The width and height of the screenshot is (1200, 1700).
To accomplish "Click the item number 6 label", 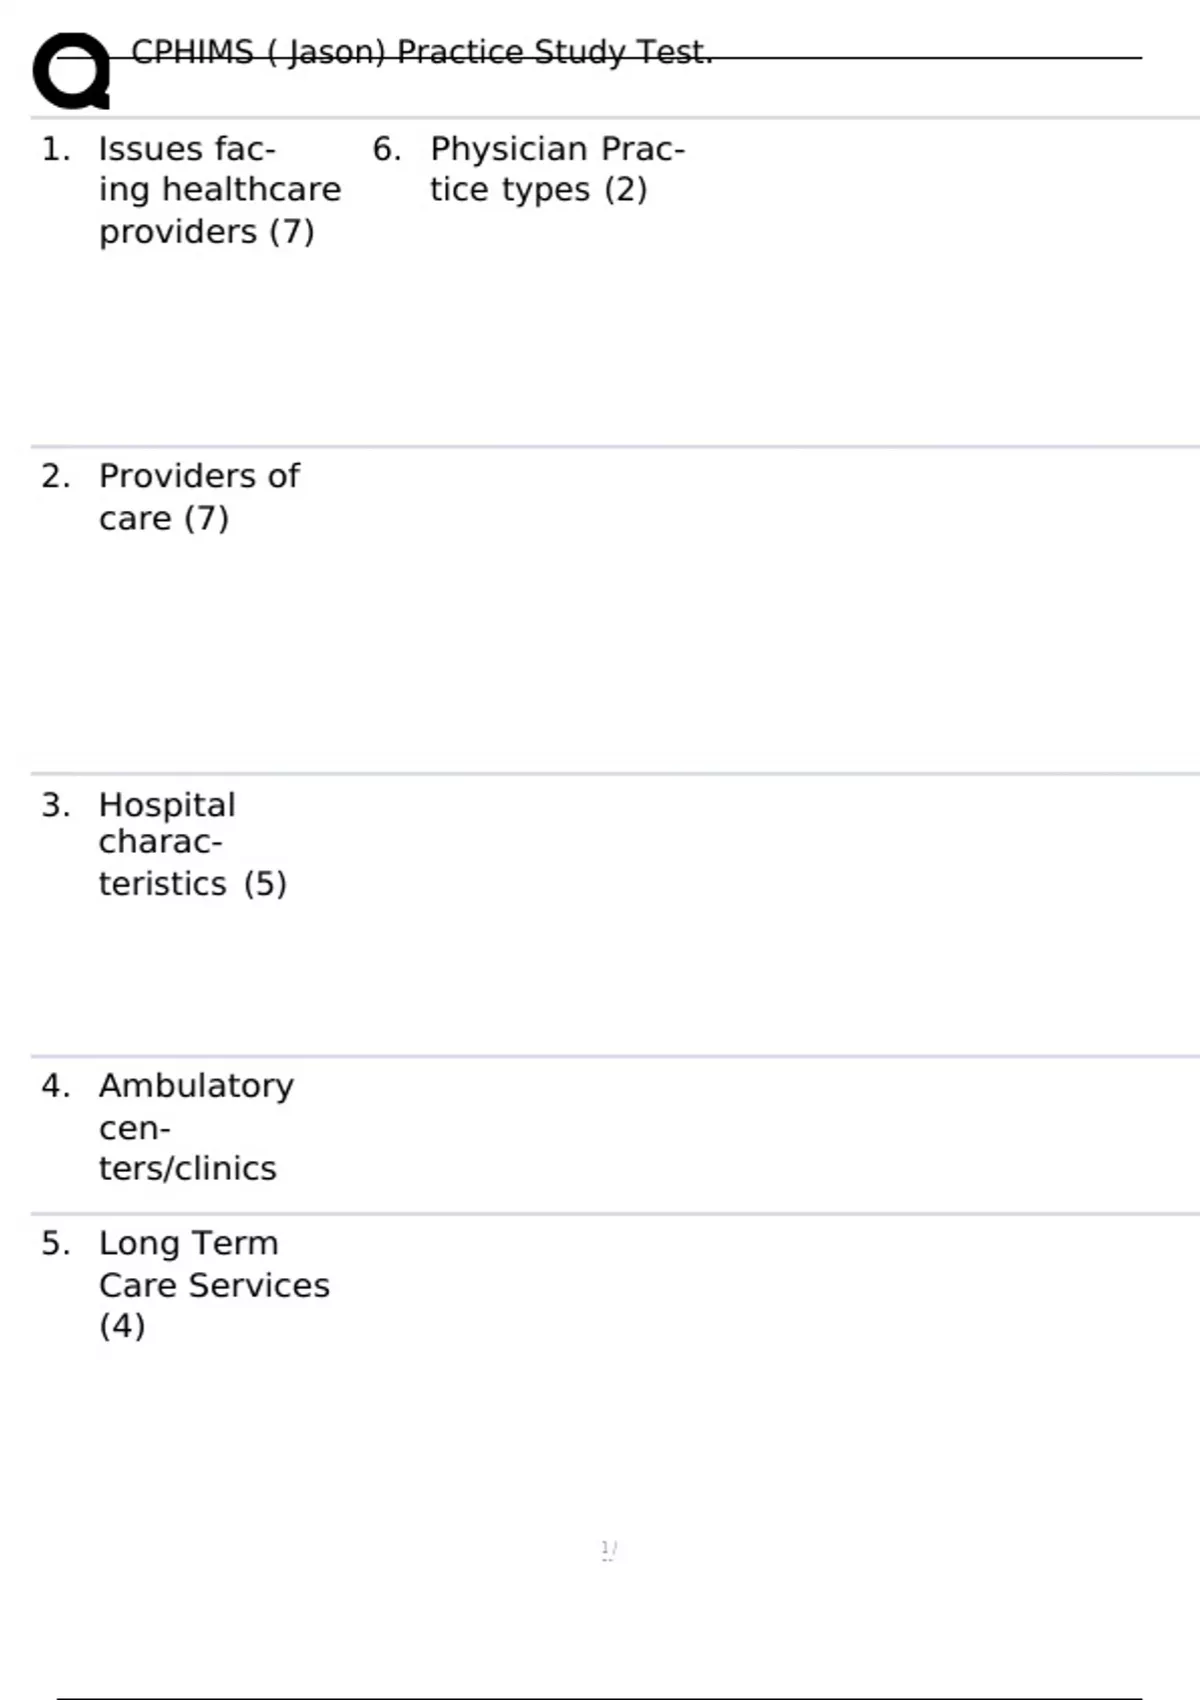I will click(x=387, y=149).
